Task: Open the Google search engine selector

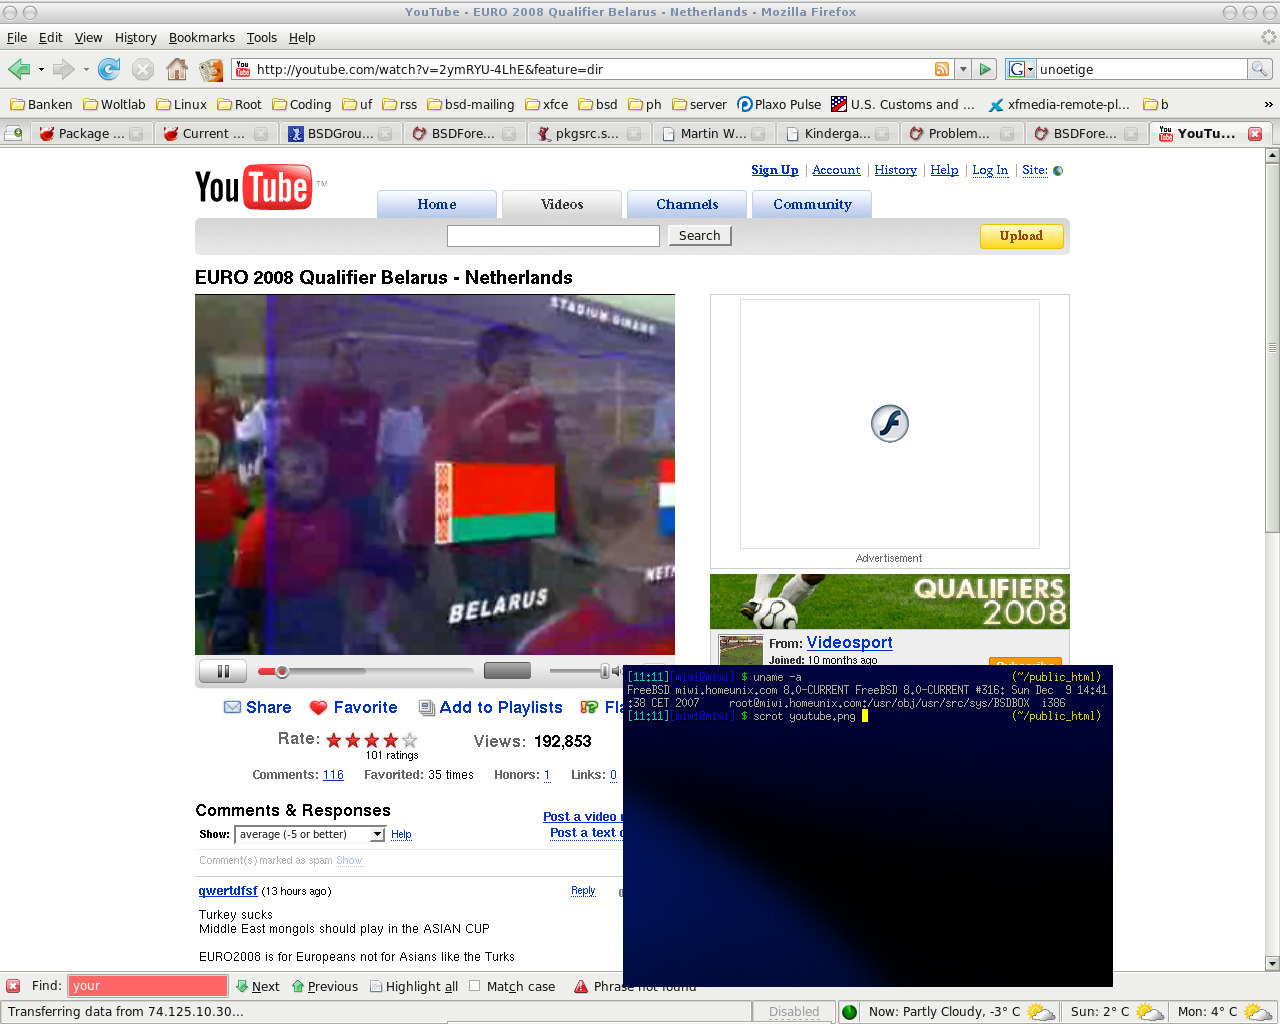Action: coord(1021,69)
